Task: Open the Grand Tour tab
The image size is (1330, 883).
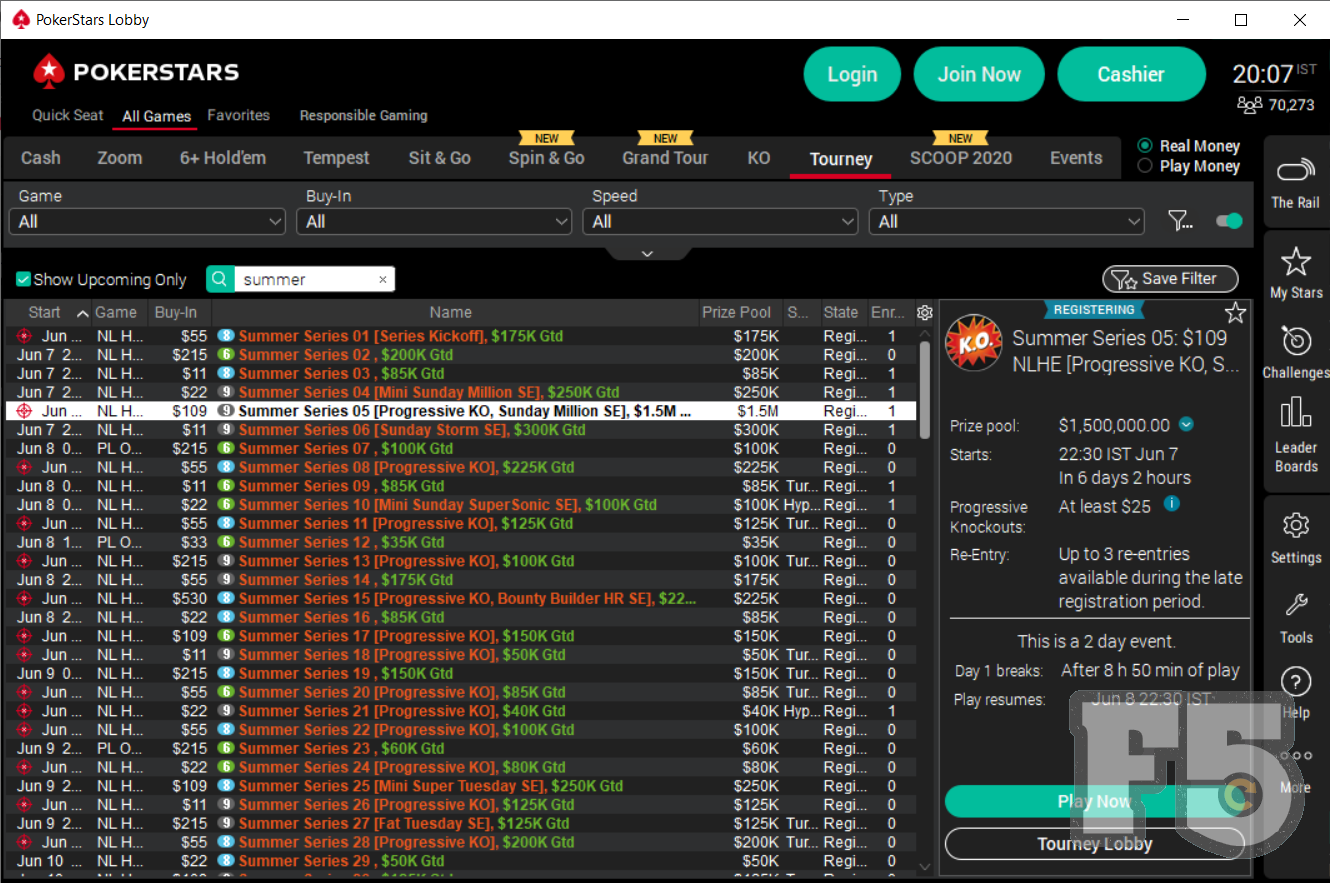Action: 665,158
